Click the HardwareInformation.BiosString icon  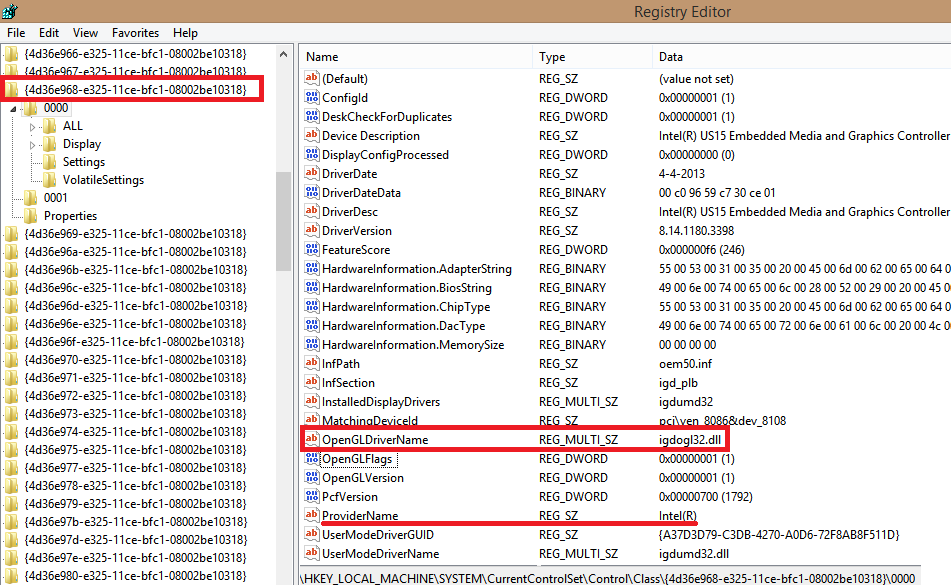coord(312,287)
